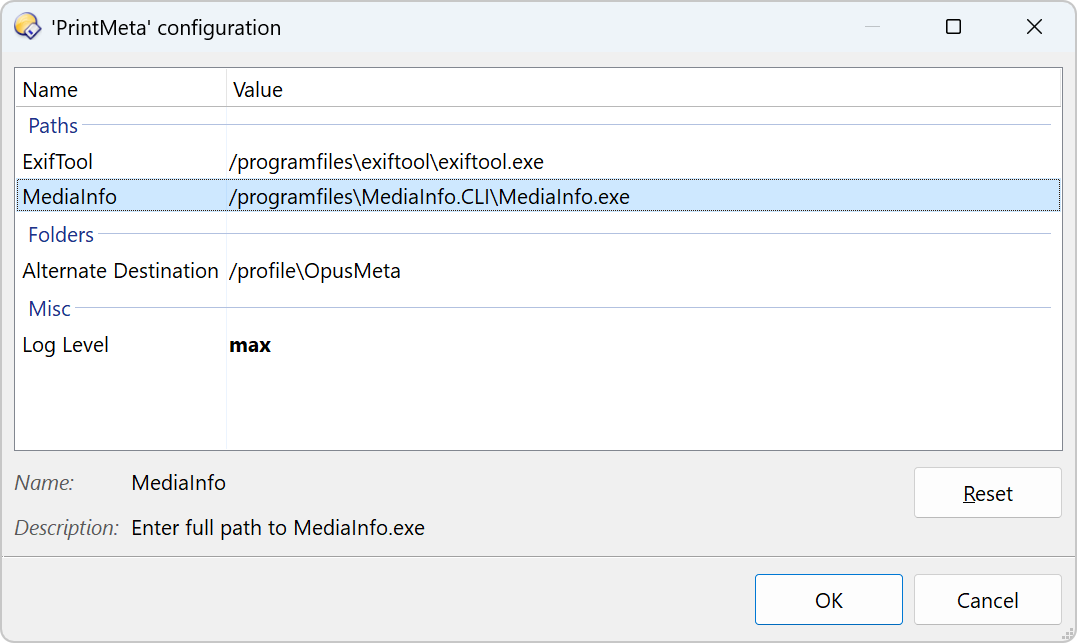Close the PrintMeta configuration window
Screen dimensions: 1077x643
pos(1034,27)
